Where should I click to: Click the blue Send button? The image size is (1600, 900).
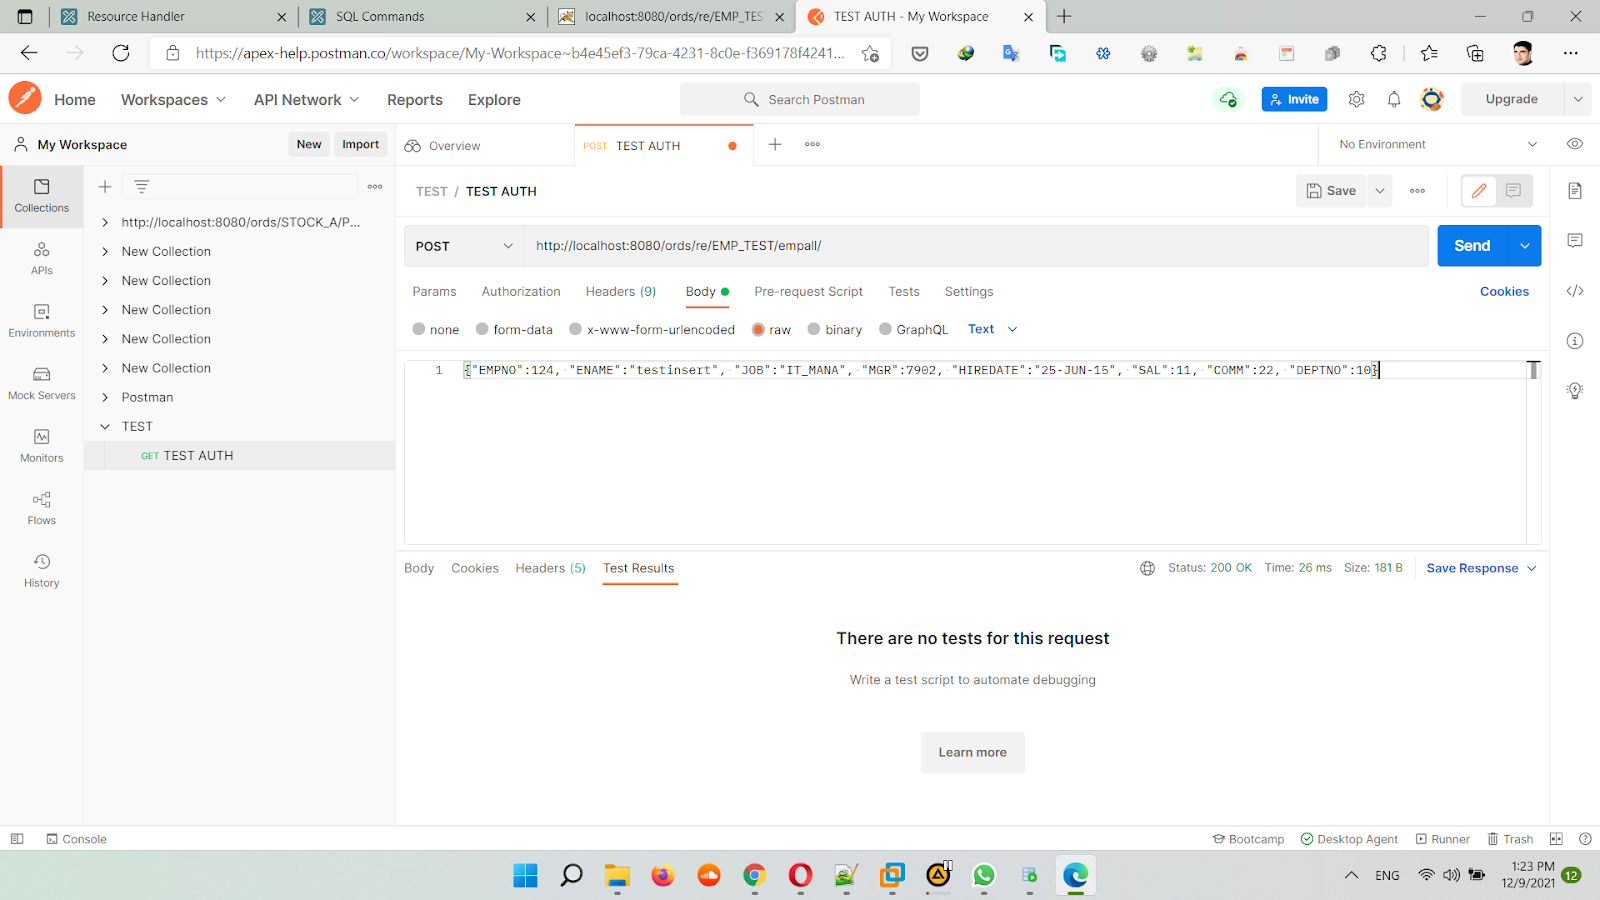click(1471, 246)
